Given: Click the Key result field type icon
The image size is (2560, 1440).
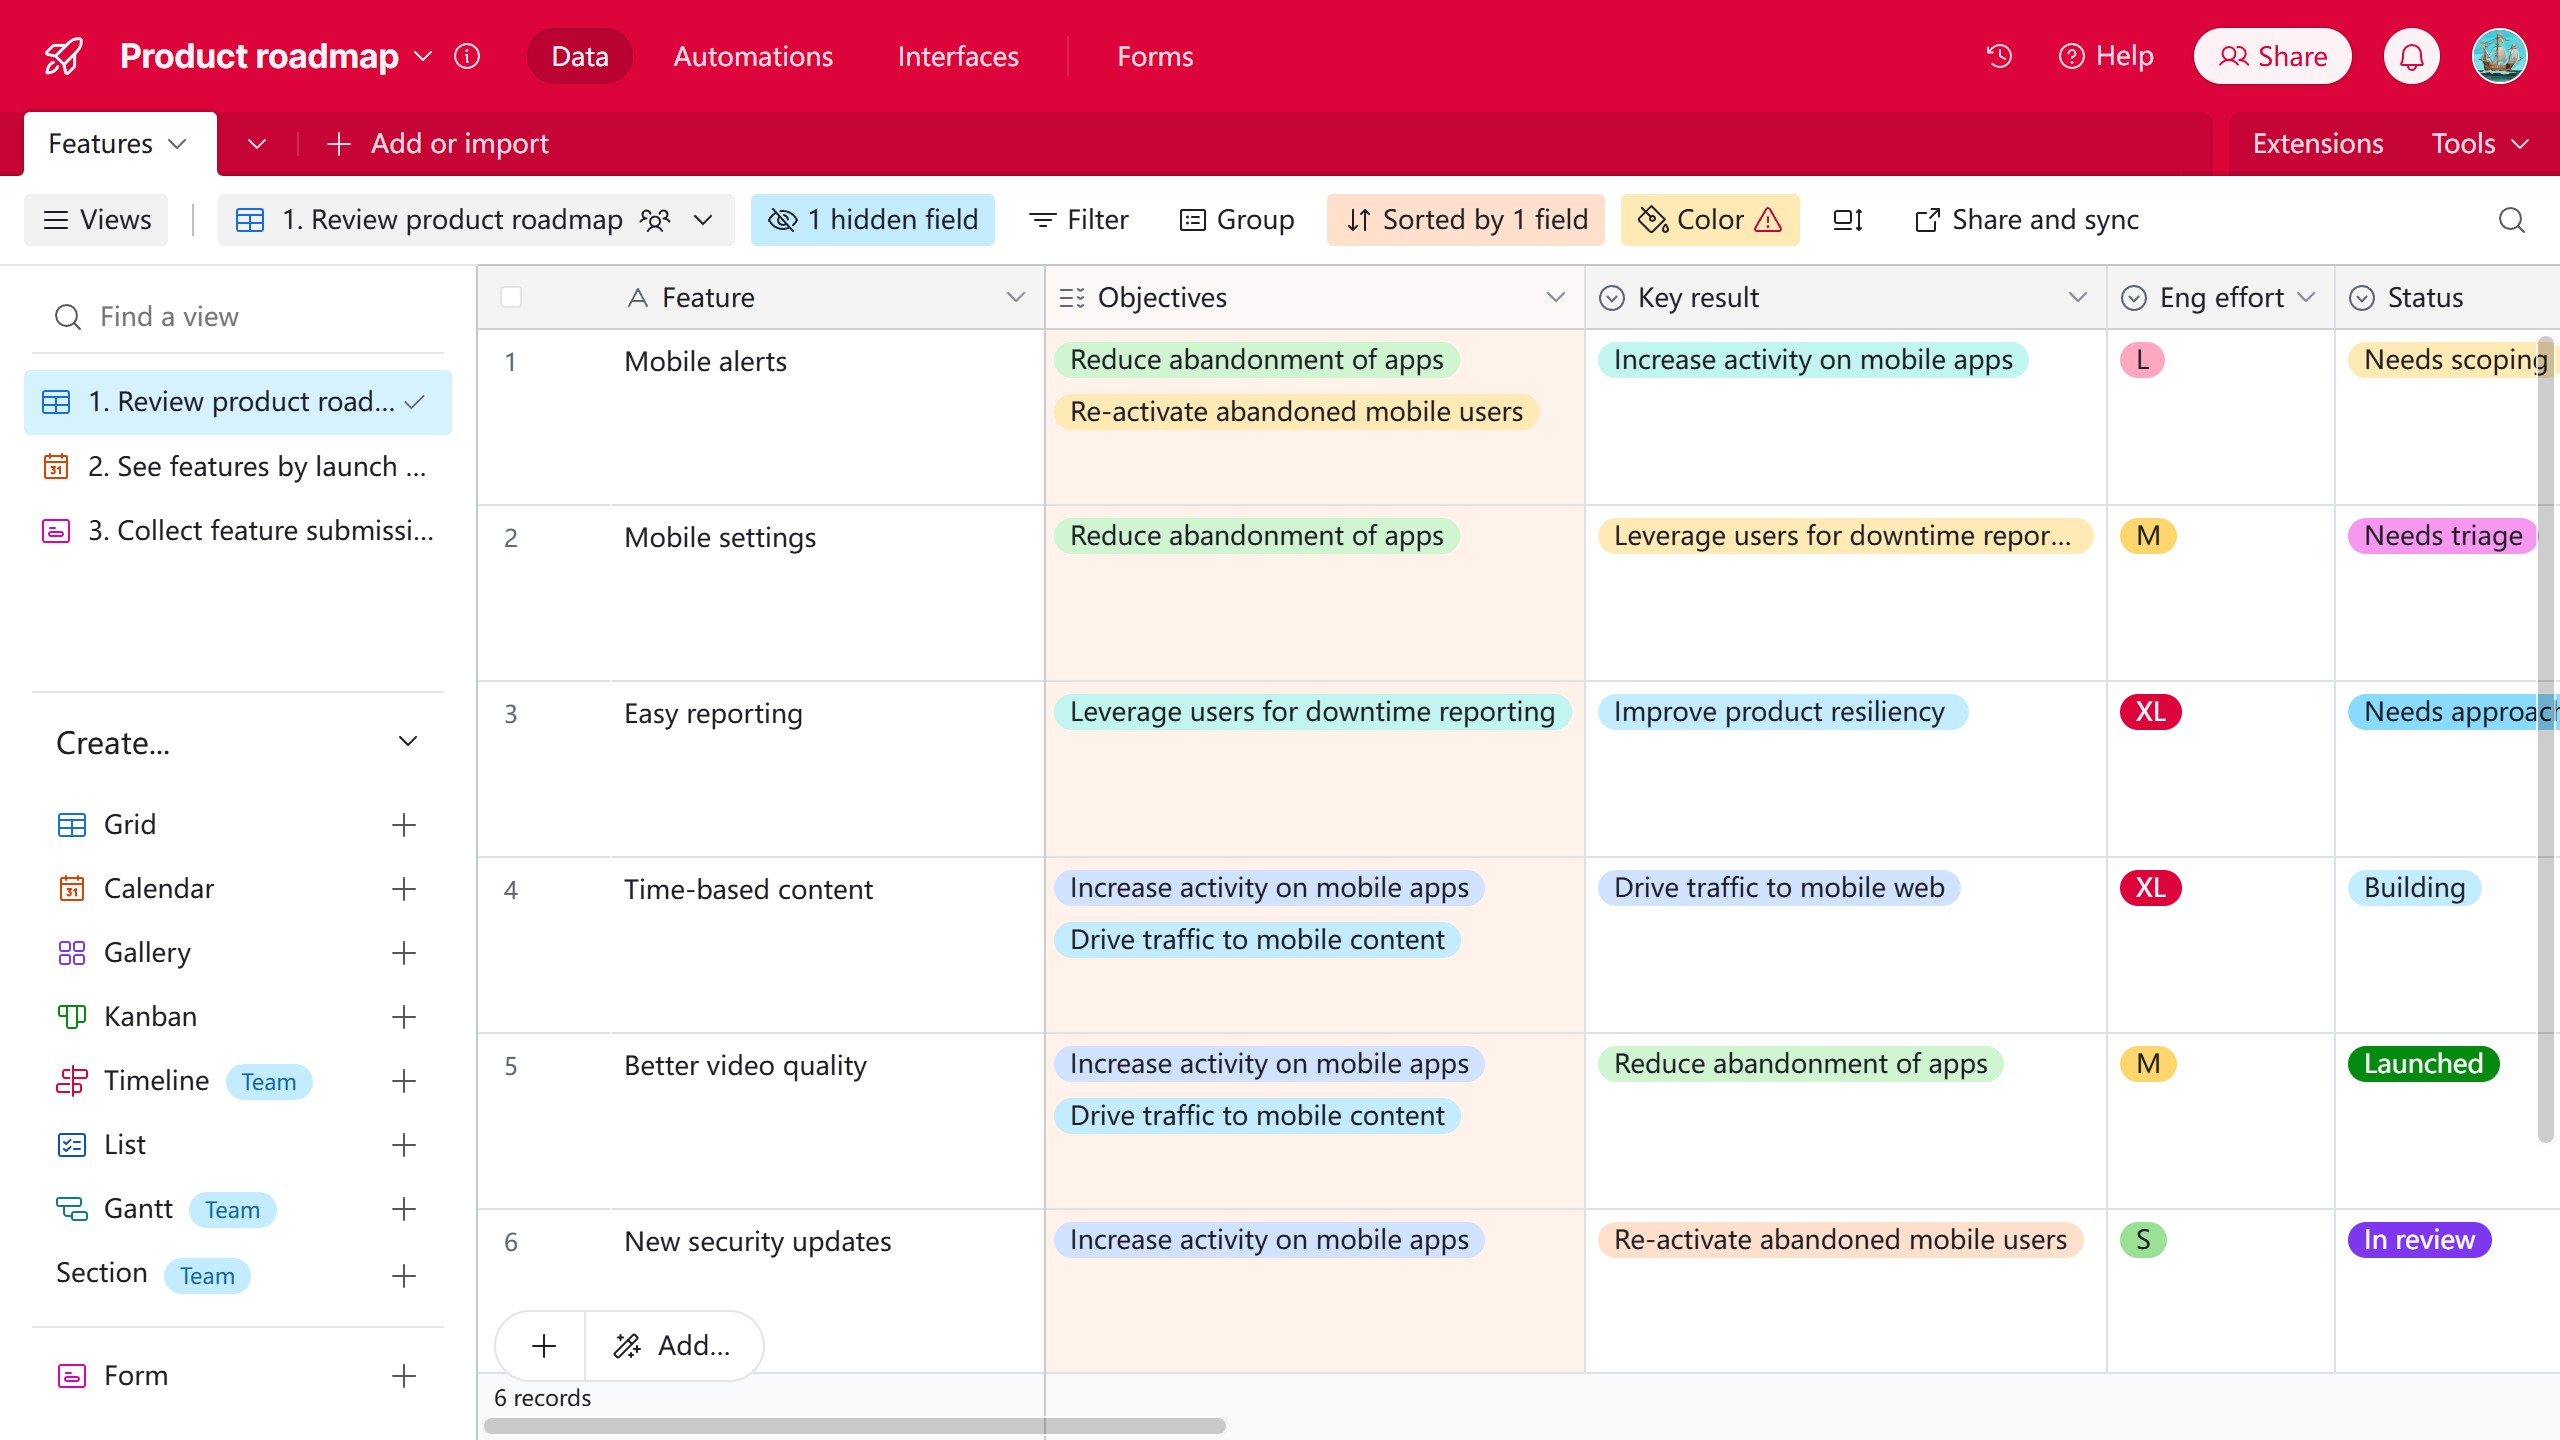Looking at the screenshot, I should tap(1612, 298).
